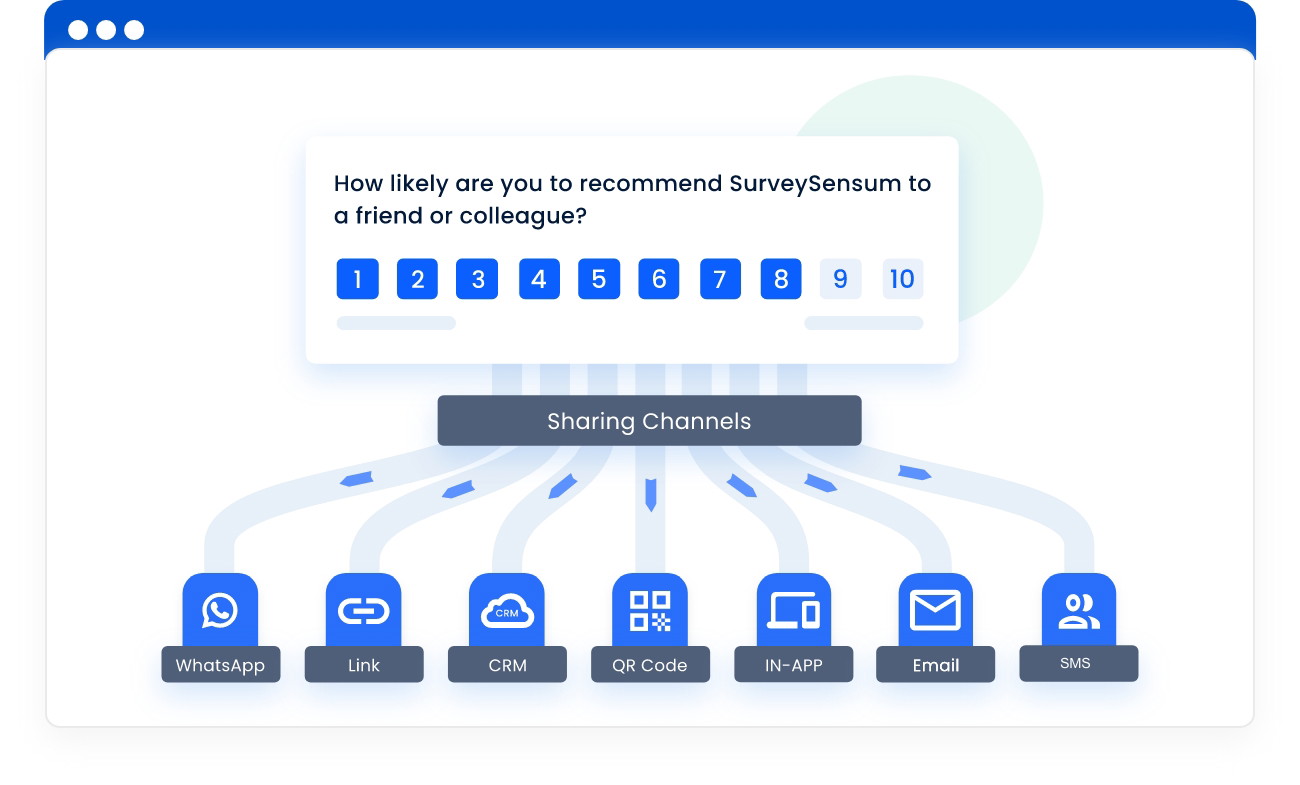Rate 1 on the recommendation scale
This screenshot has width=1300, height=785.
[x=358, y=279]
